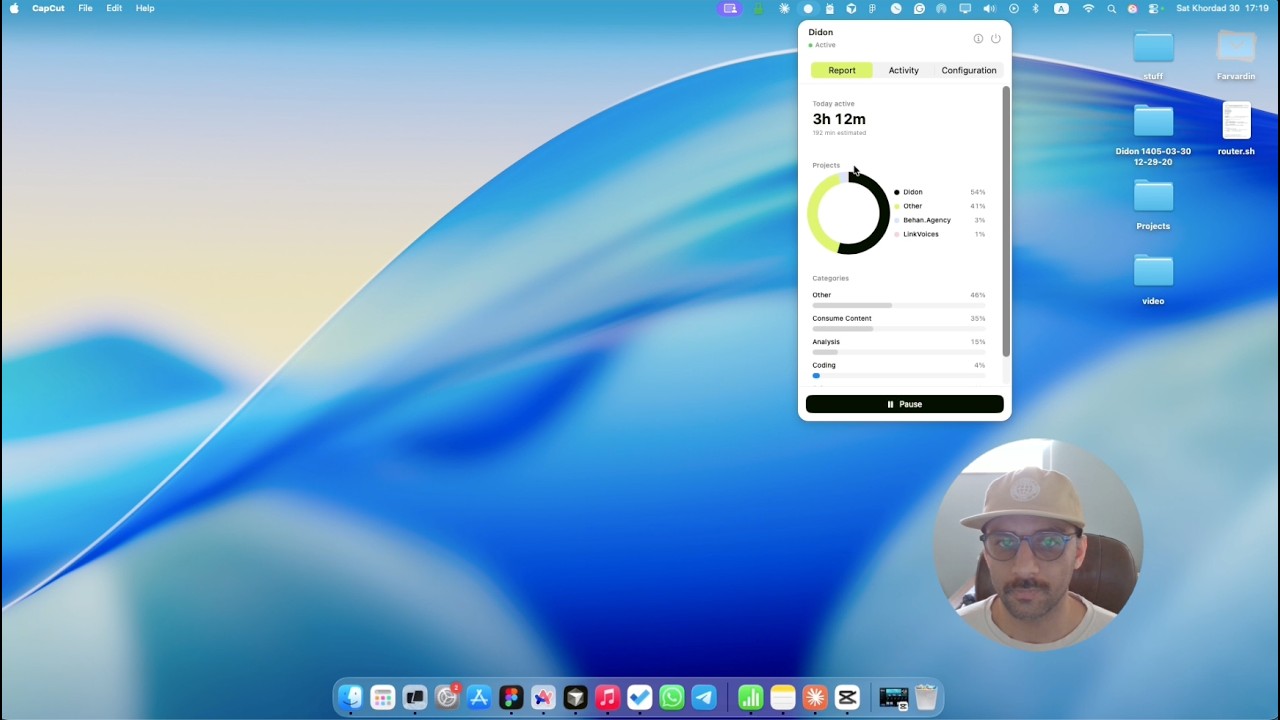The height and width of the screenshot is (720, 1280).
Task: Launch Figma from the Dock
Action: click(x=511, y=697)
